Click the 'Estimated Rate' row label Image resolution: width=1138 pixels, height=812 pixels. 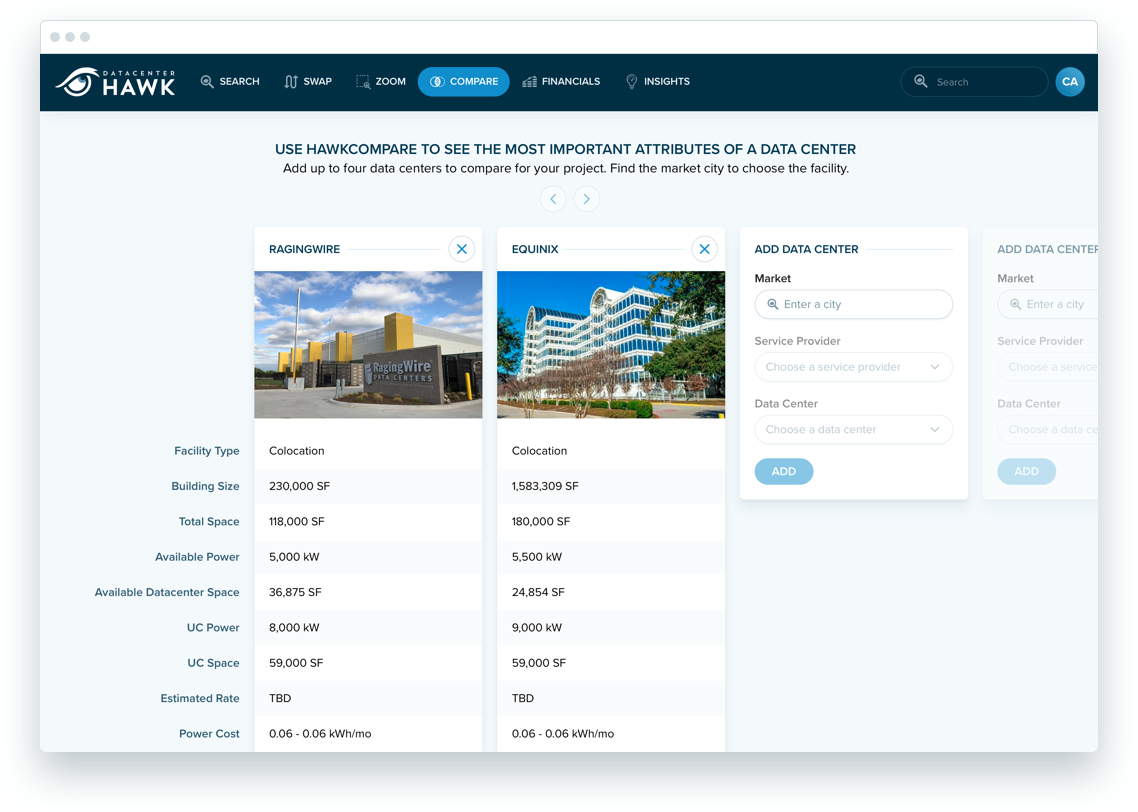click(x=200, y=699)
